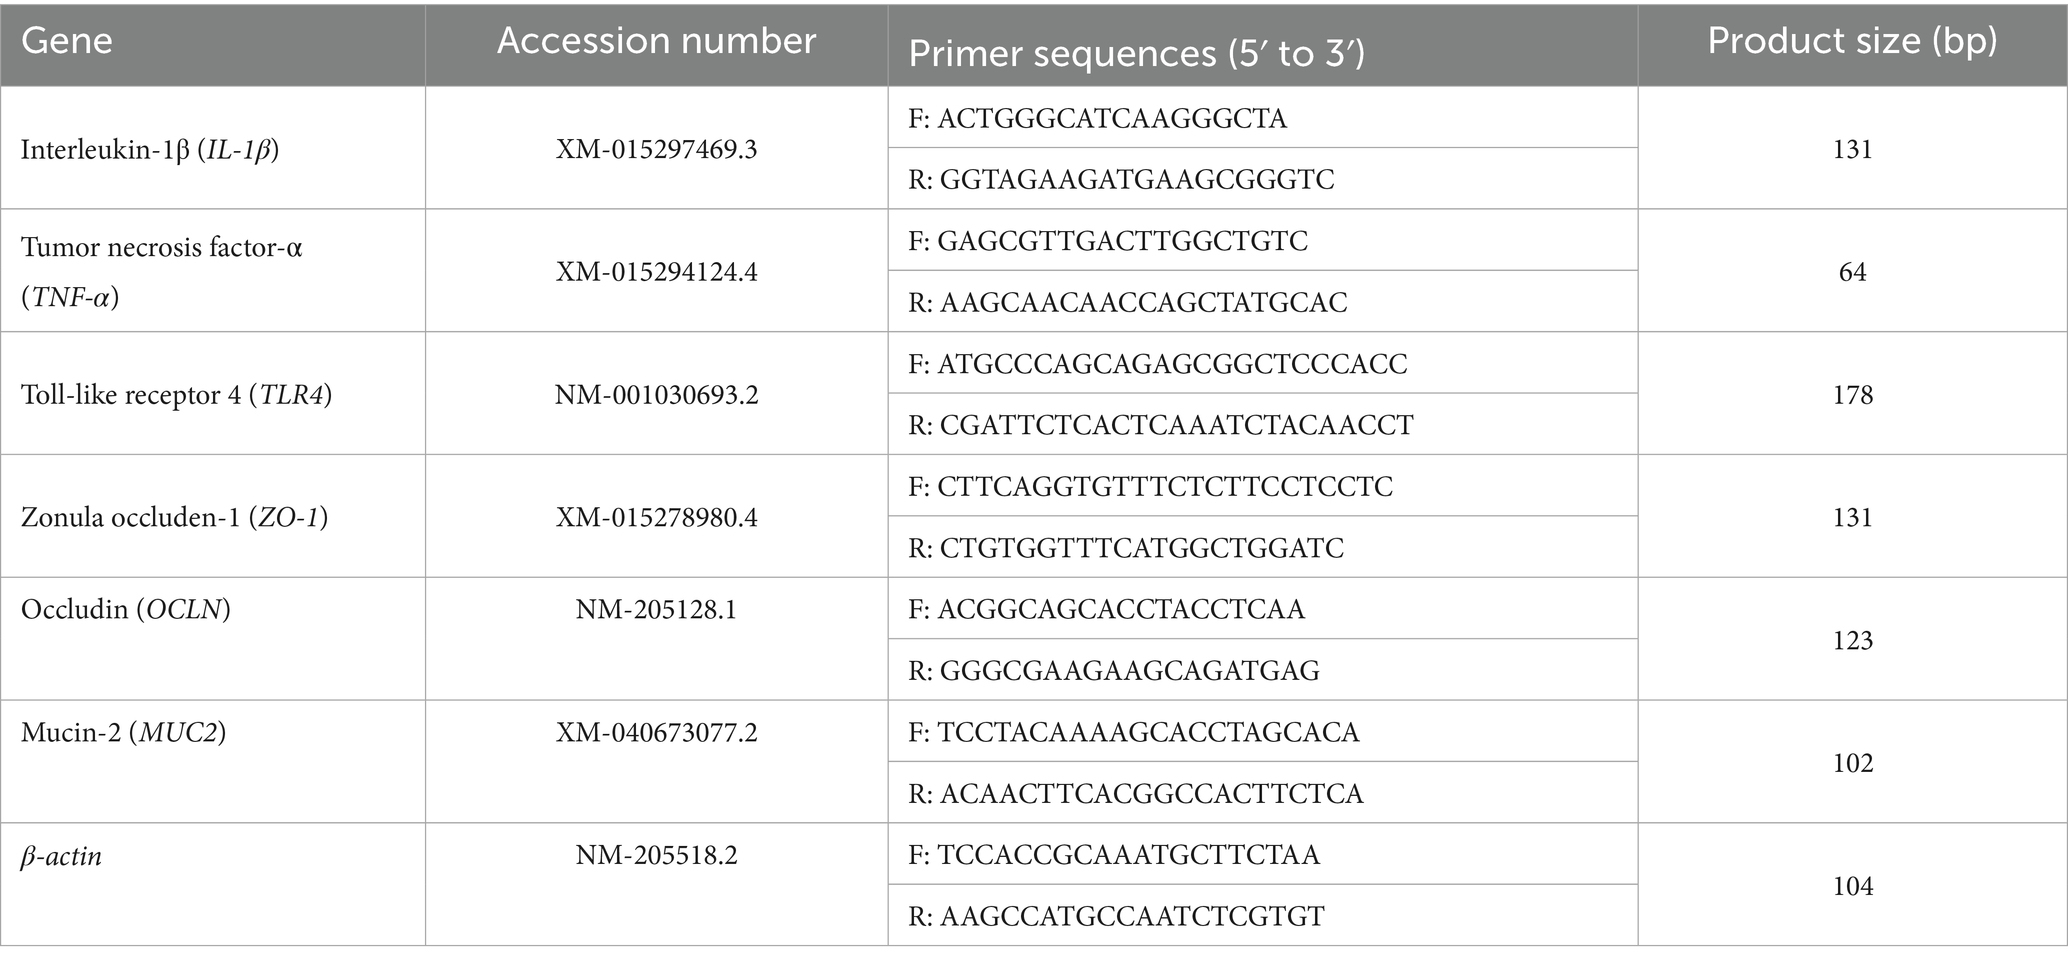Click the Primer sequences column header
This screenshot has width=2068, height=964.
(1136, 54)
